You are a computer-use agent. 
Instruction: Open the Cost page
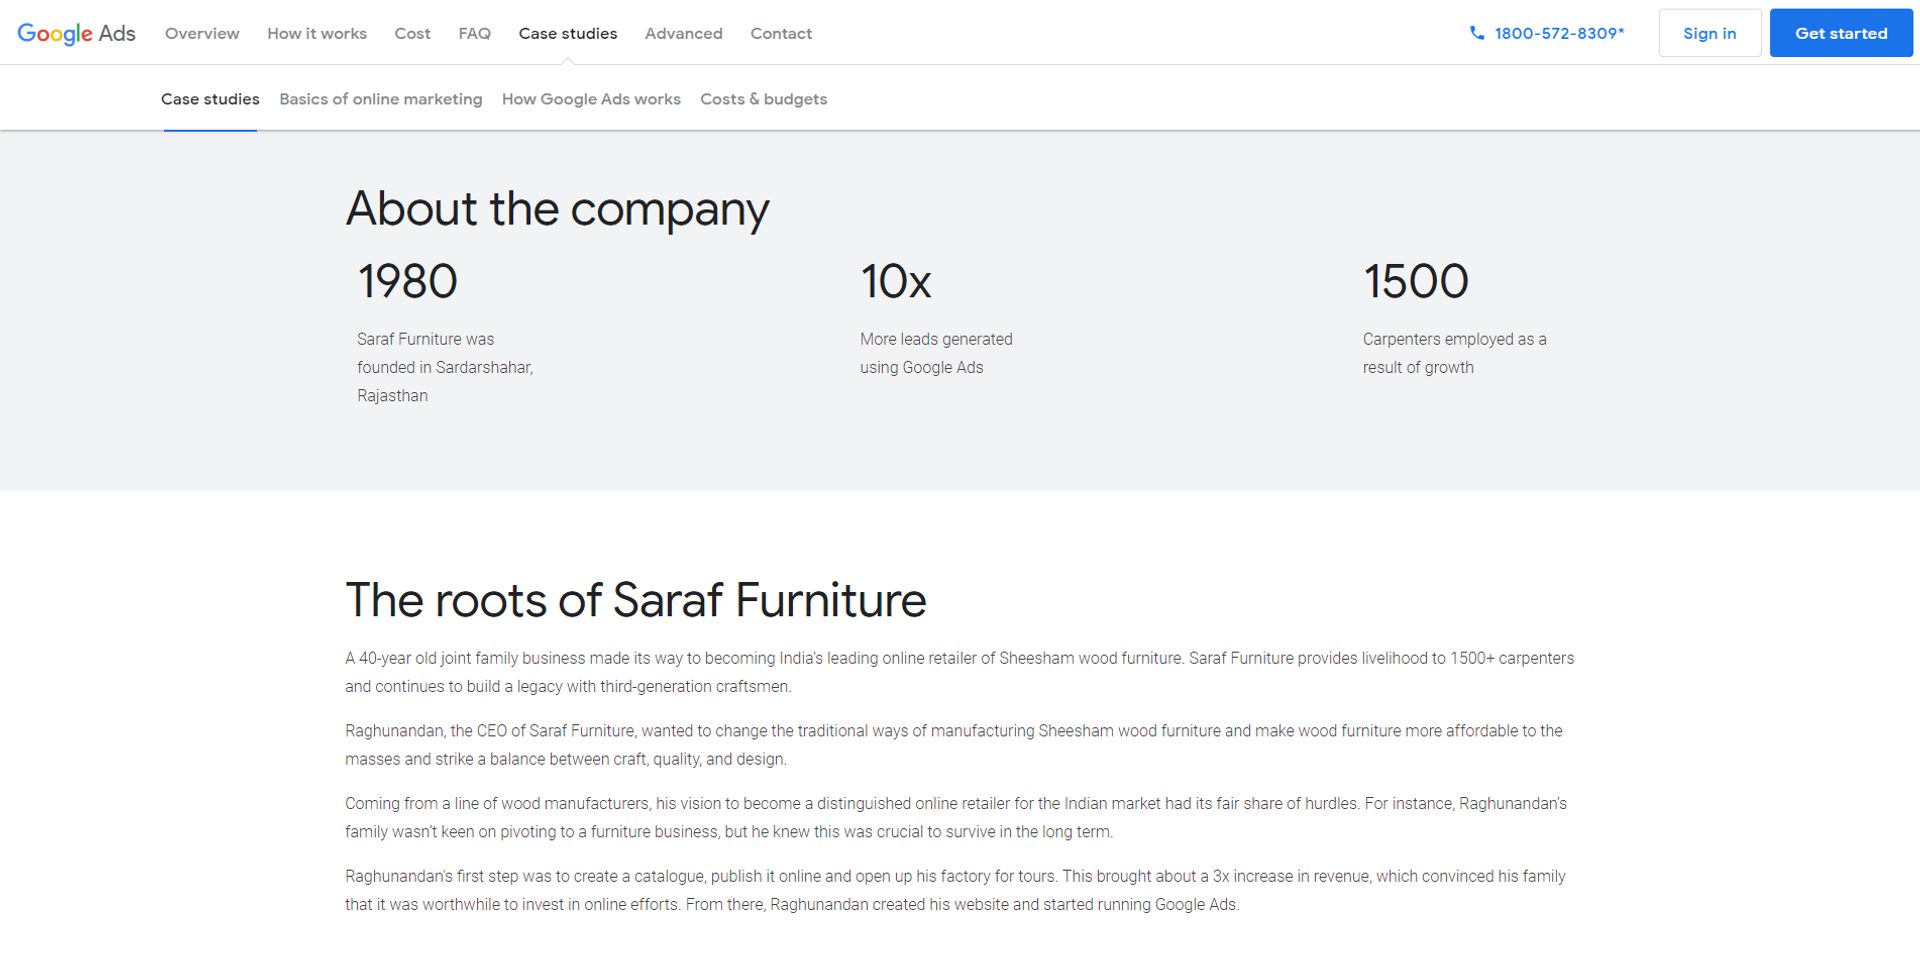coord(411,33)
